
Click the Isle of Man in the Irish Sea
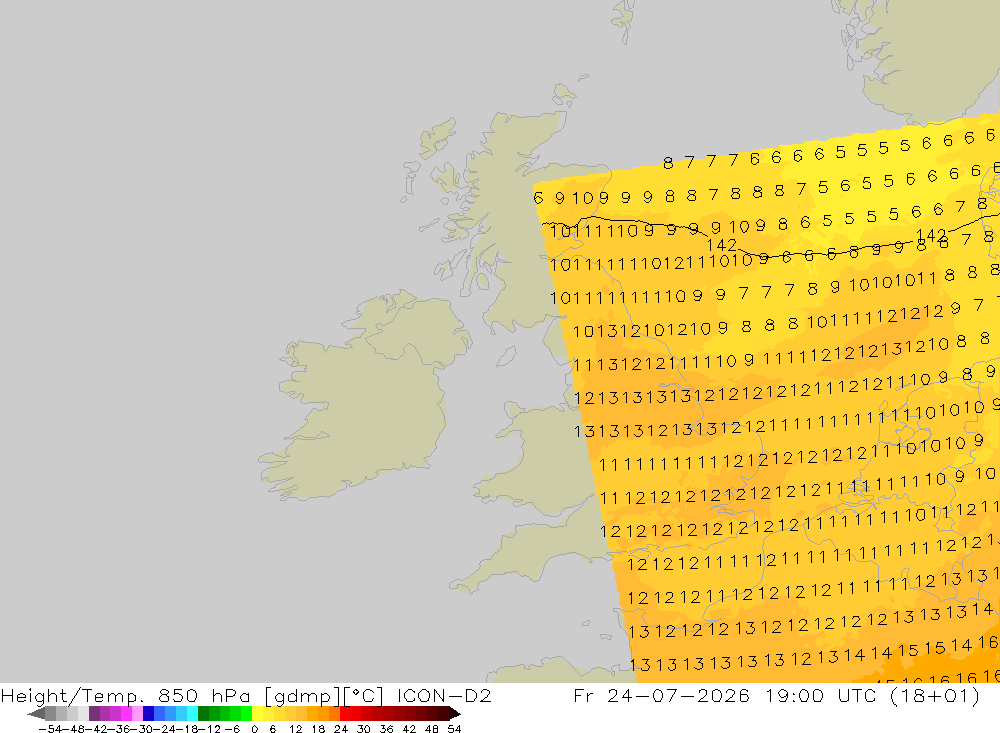[507, 356]
